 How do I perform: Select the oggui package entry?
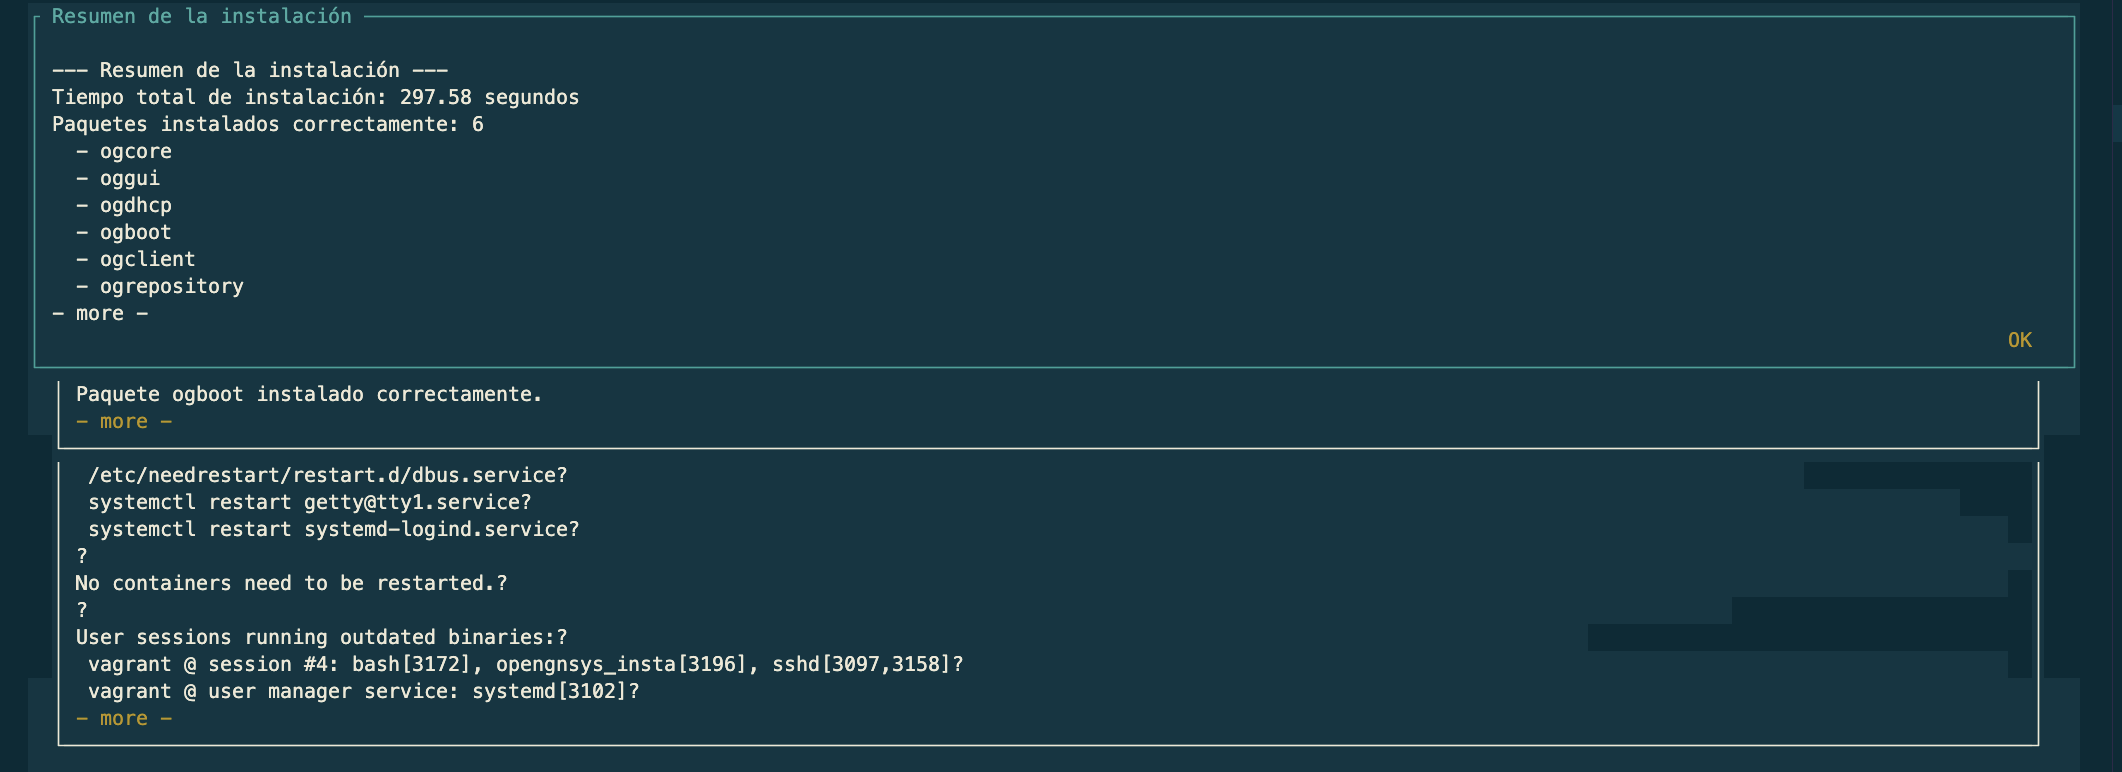coord(129,179)
